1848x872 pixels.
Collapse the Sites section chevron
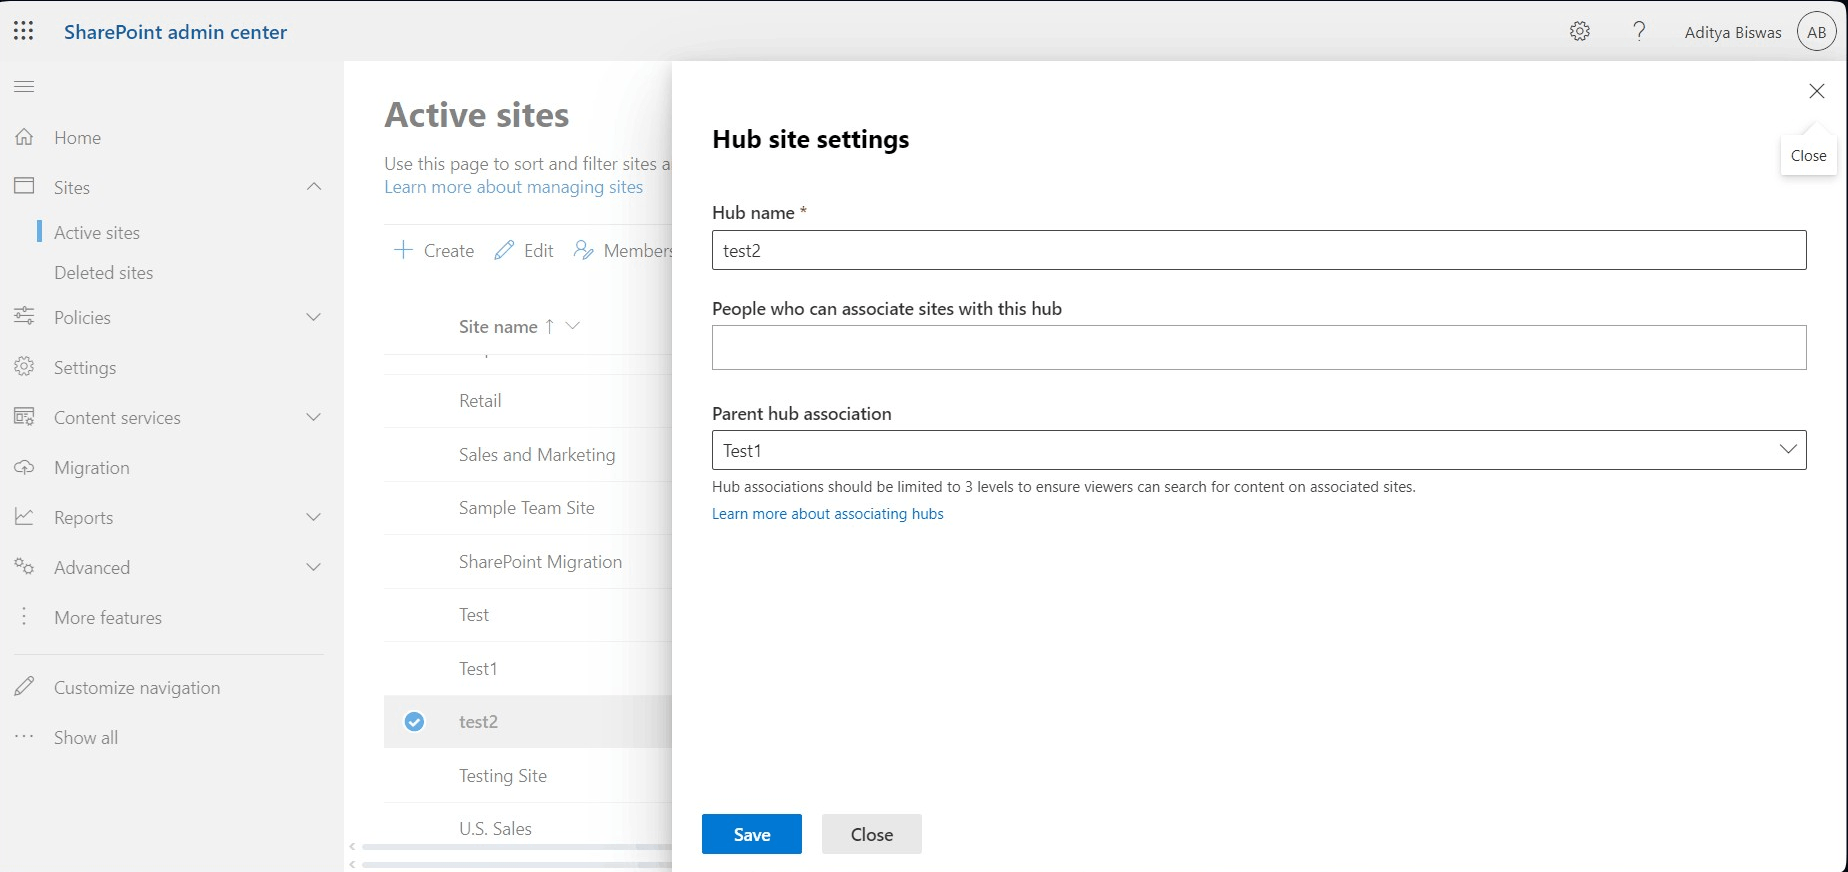point(313,187)
